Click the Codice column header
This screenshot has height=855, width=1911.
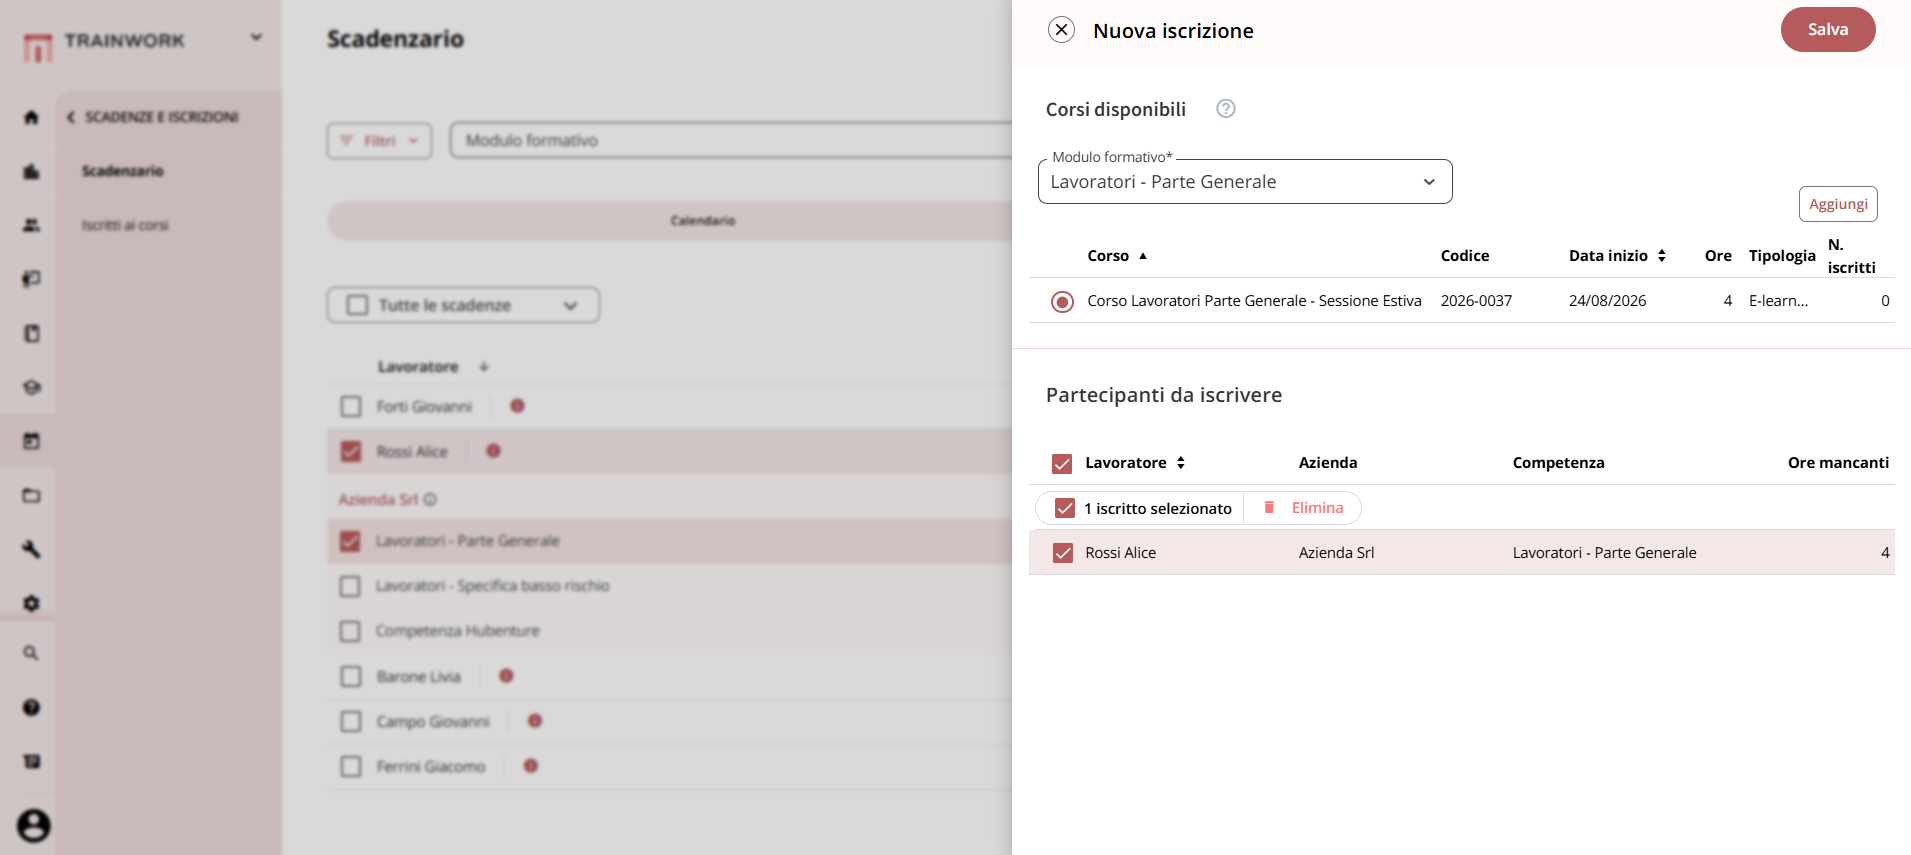[x=1465, y=256]
